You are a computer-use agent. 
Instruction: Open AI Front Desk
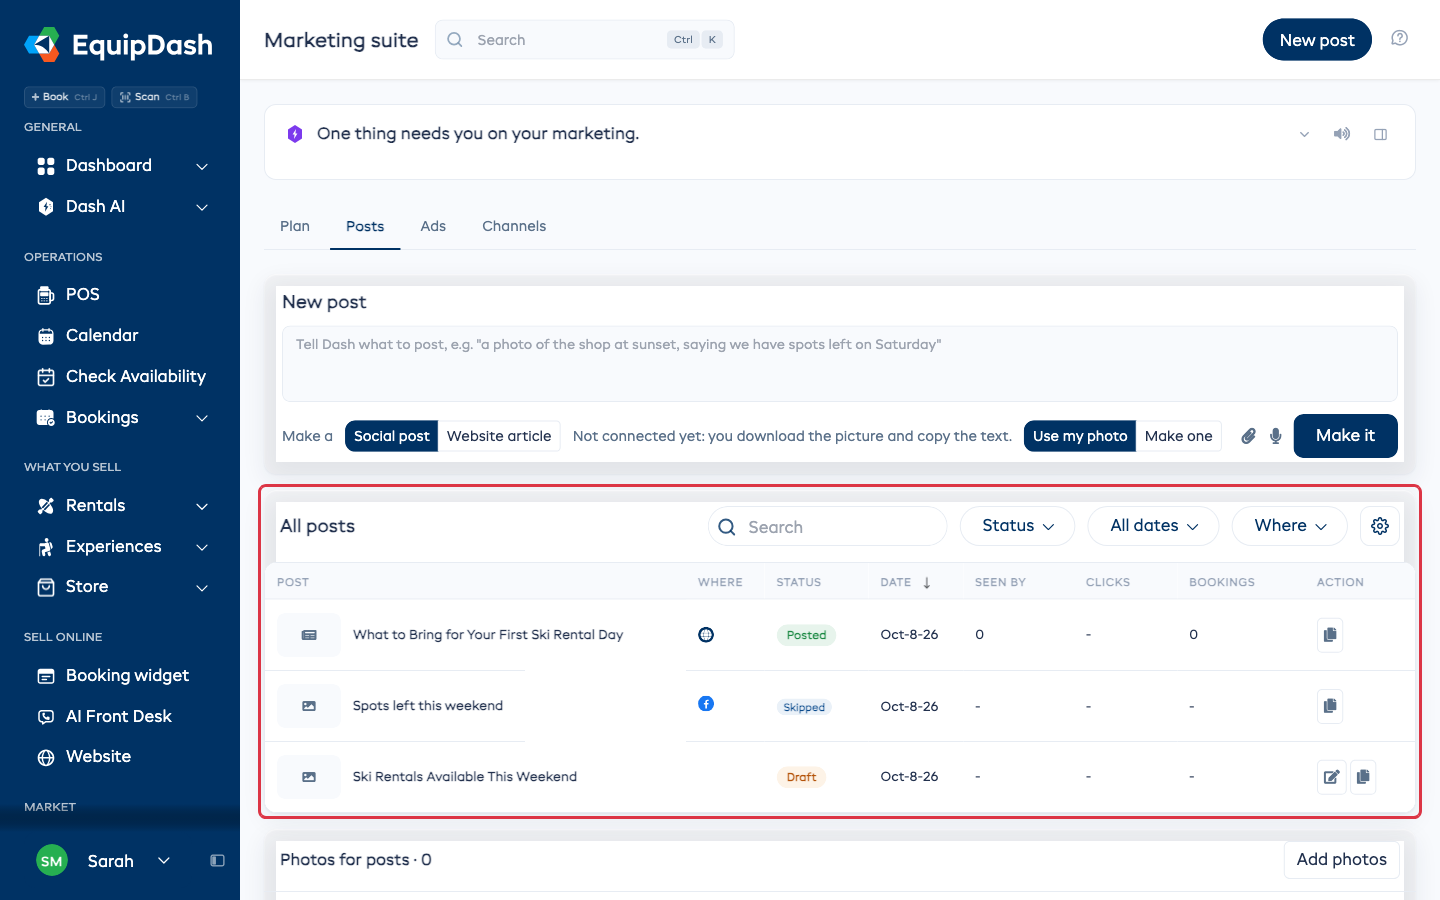(120, 716)
